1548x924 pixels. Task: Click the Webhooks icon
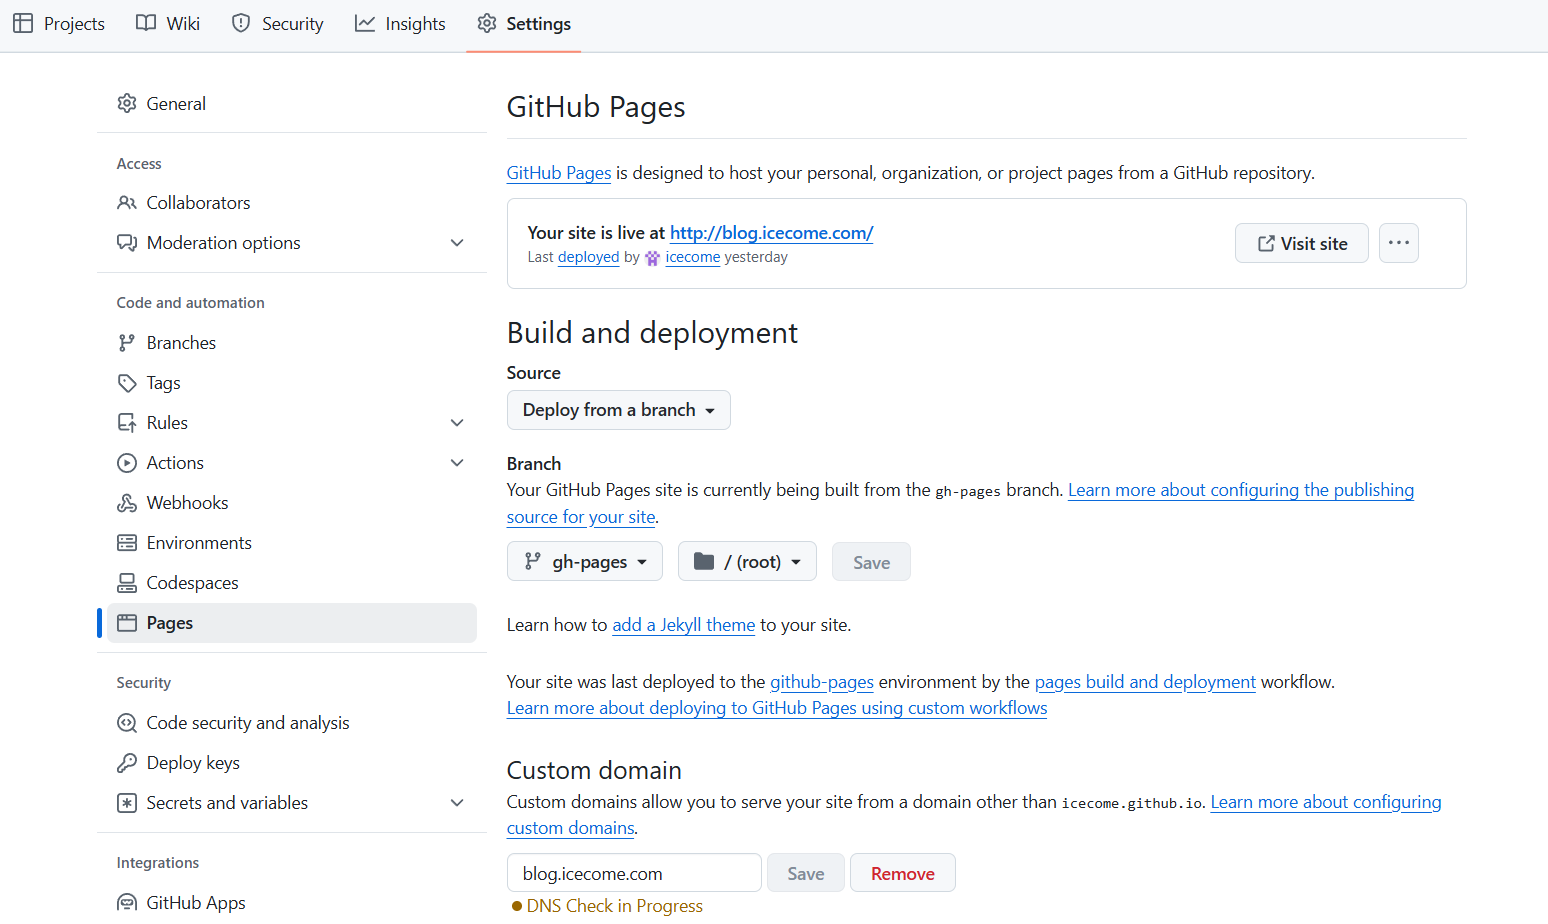(x=127, y=503)
